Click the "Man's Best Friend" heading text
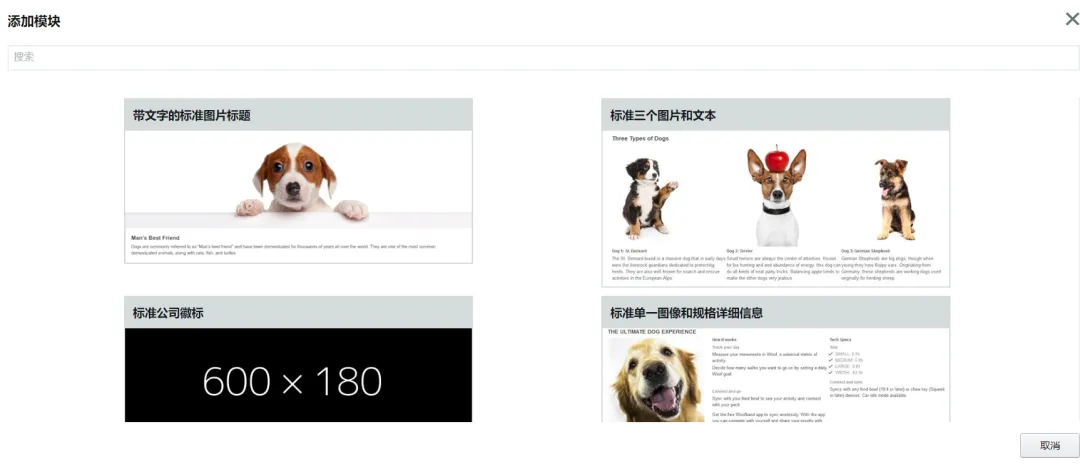 pos(155,238)
